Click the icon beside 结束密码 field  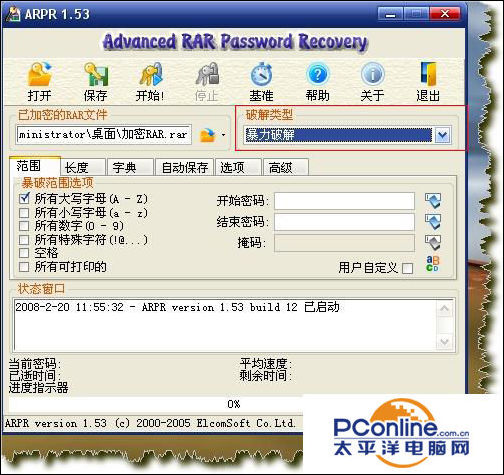tap(433, 222)
